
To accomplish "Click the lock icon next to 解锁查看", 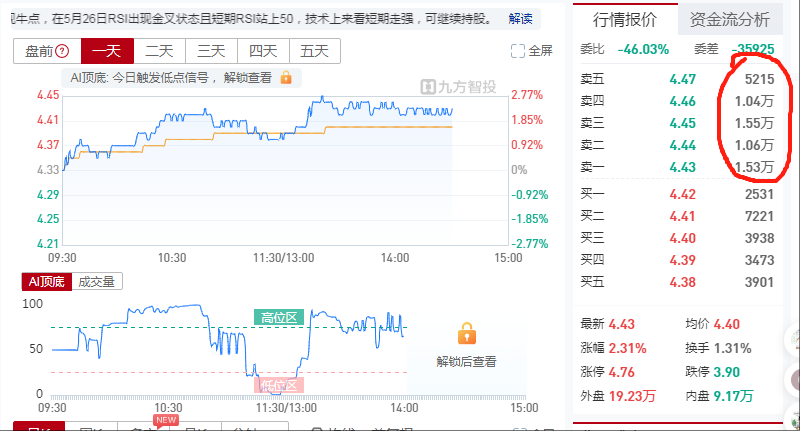I will (286, 78).
